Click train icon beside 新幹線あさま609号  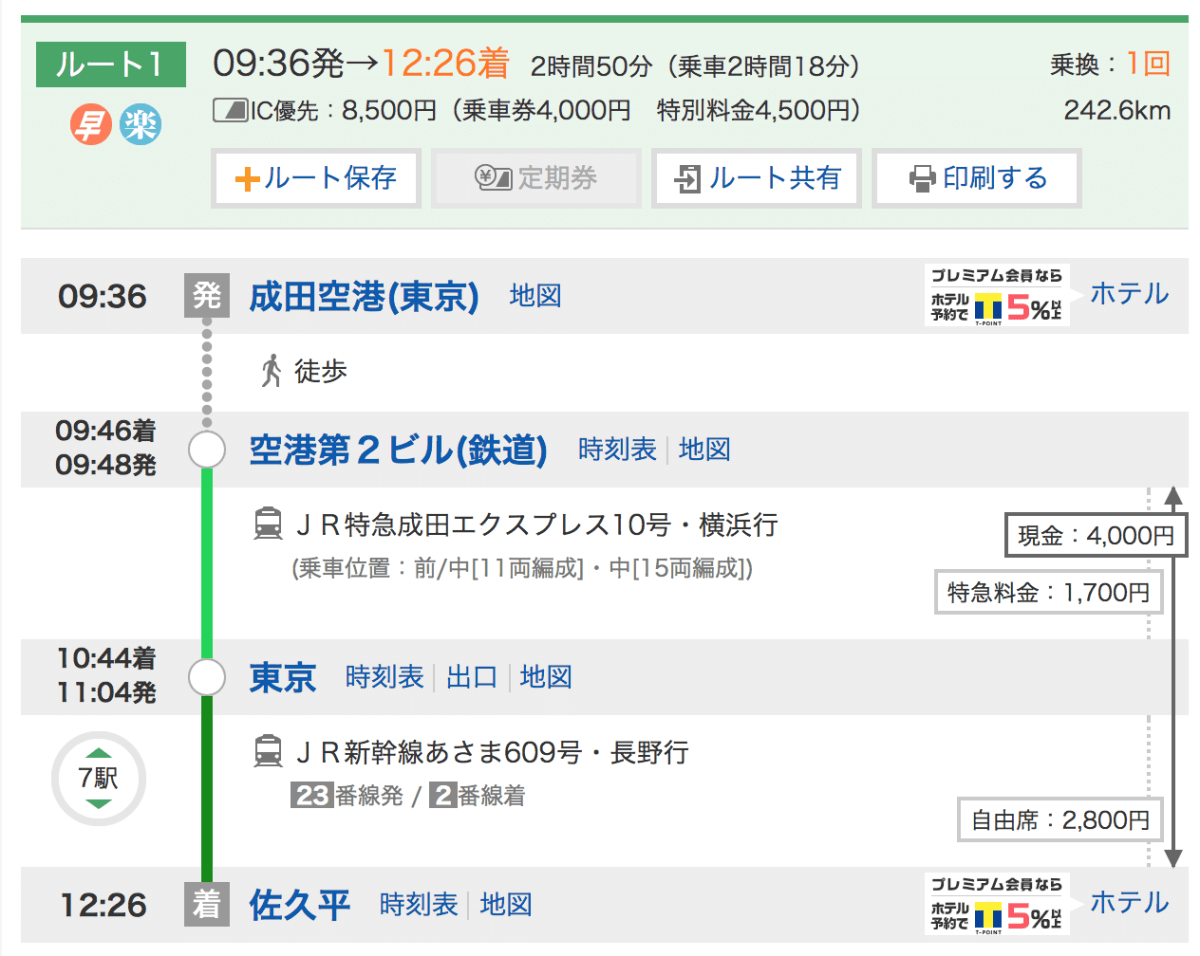pyautogui.click(x=268, y=752)
